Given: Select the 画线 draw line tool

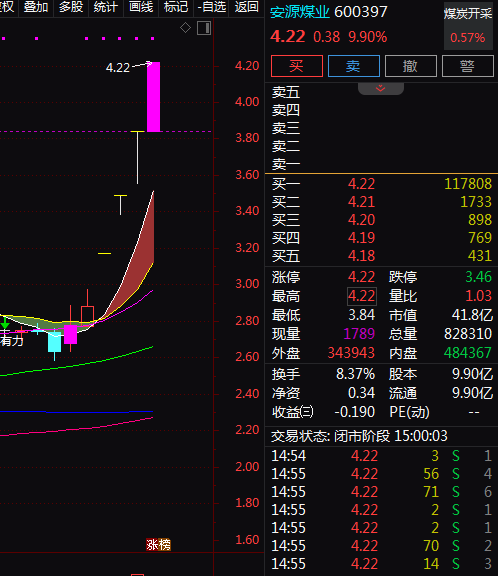Looking at the screenshot, I should coord(141,7).
